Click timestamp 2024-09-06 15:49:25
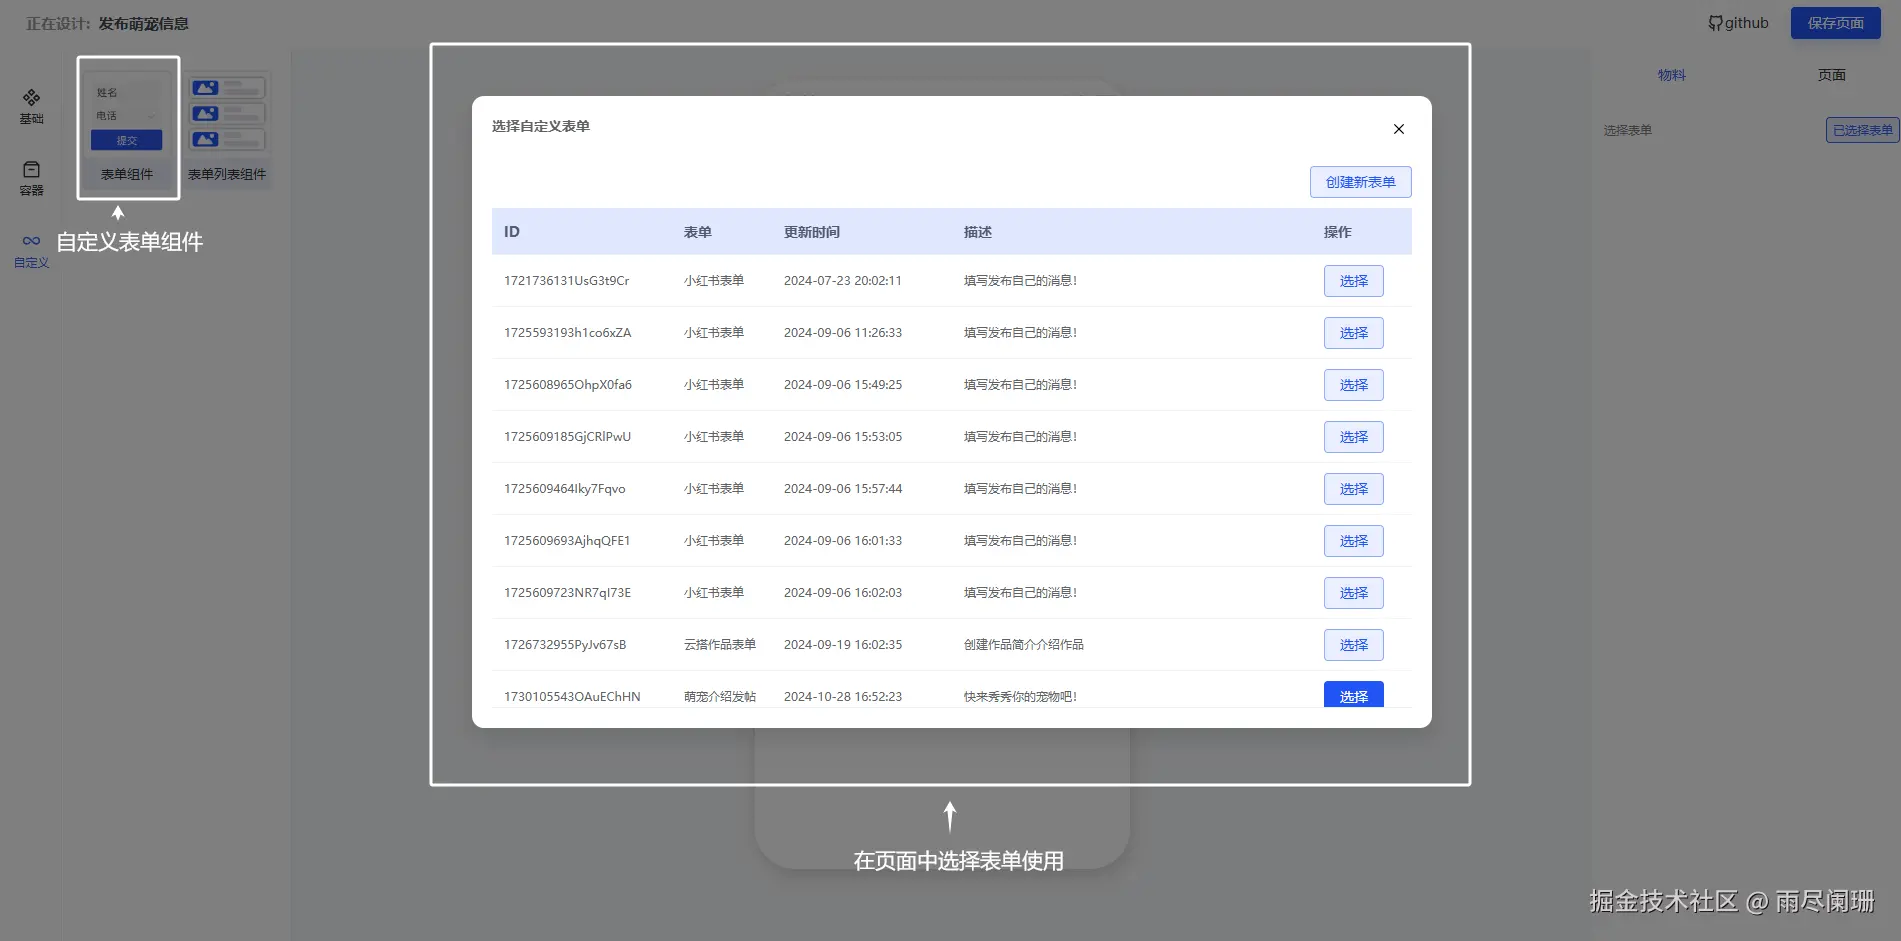Image resolution: width=1901 pixels, height=941 pixels. coord(843,385)
